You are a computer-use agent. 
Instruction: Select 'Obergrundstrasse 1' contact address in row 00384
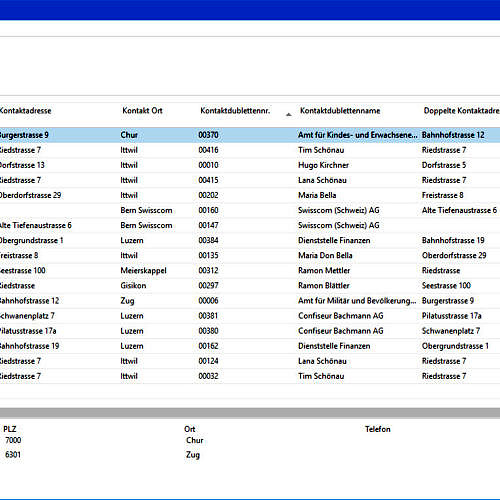tap(31, 240)
